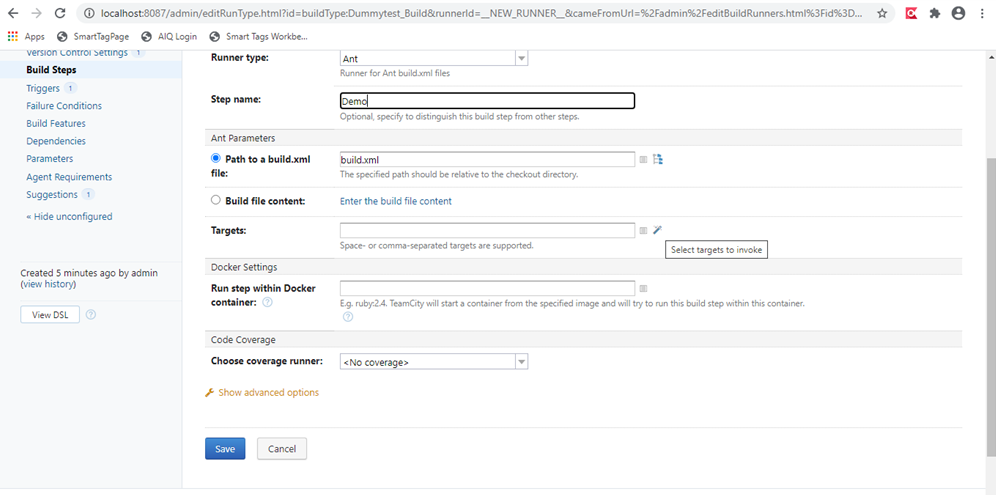Click the parameter insert icon beside the build.xml path
Image resolution: width=996 pixels, height=495 pixels.
click(x=643, y=159)
